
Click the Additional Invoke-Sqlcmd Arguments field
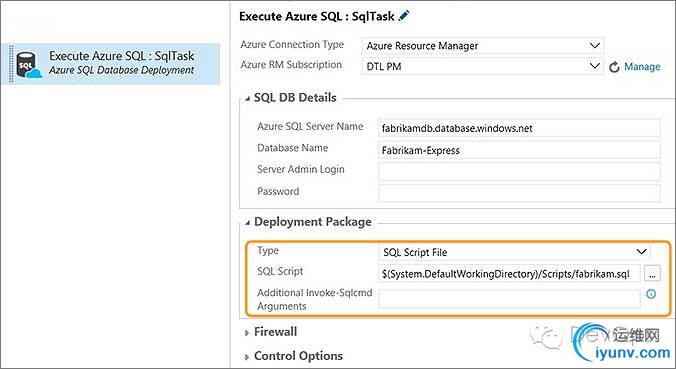(x=509, y=299)
